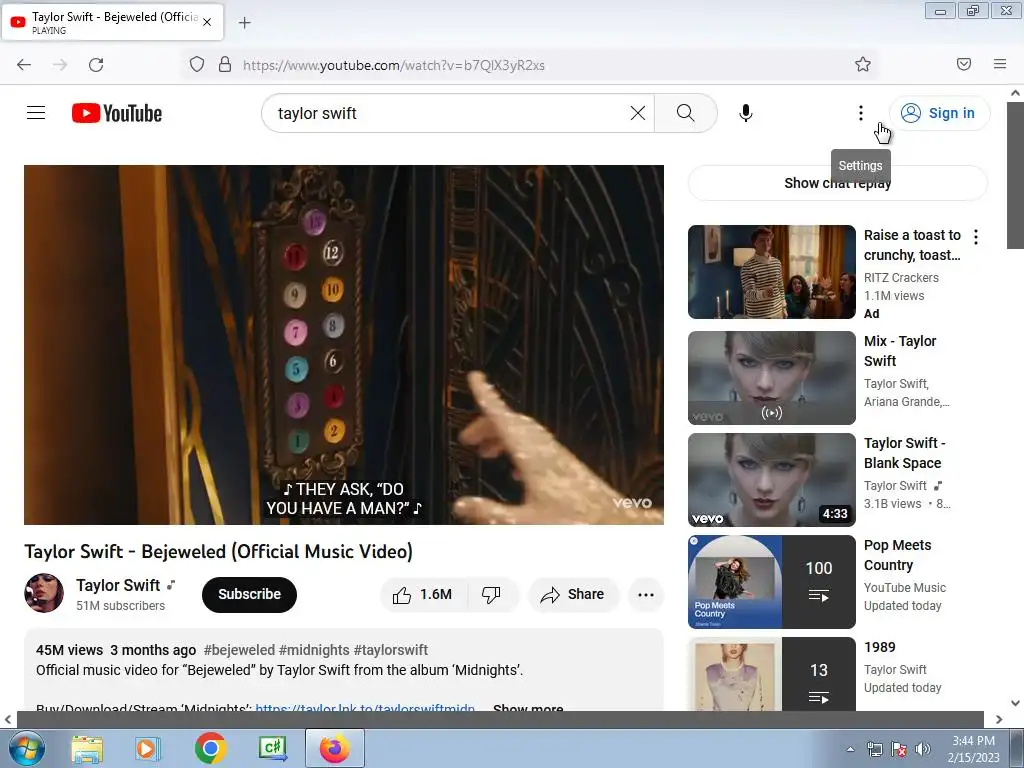Image resolution: width=1024 pixels, height=768 pixels.
Task: Open Mix - Taylor Swift thumbnail
Action: 771,377
